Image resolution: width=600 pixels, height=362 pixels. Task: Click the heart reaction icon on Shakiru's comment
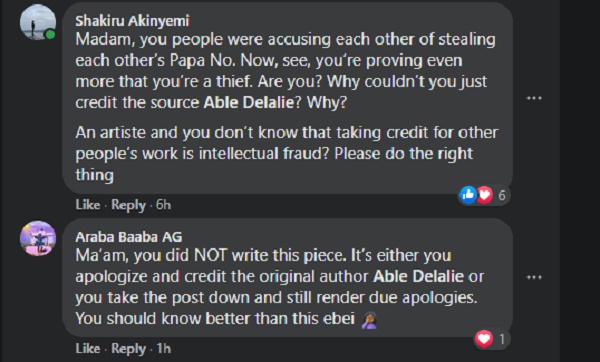[x=484, y=195]
